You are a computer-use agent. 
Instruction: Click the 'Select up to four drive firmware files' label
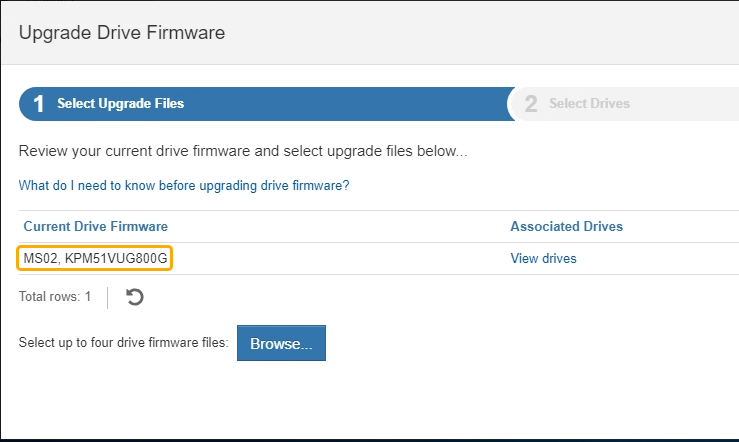click(x=124, y=343)
